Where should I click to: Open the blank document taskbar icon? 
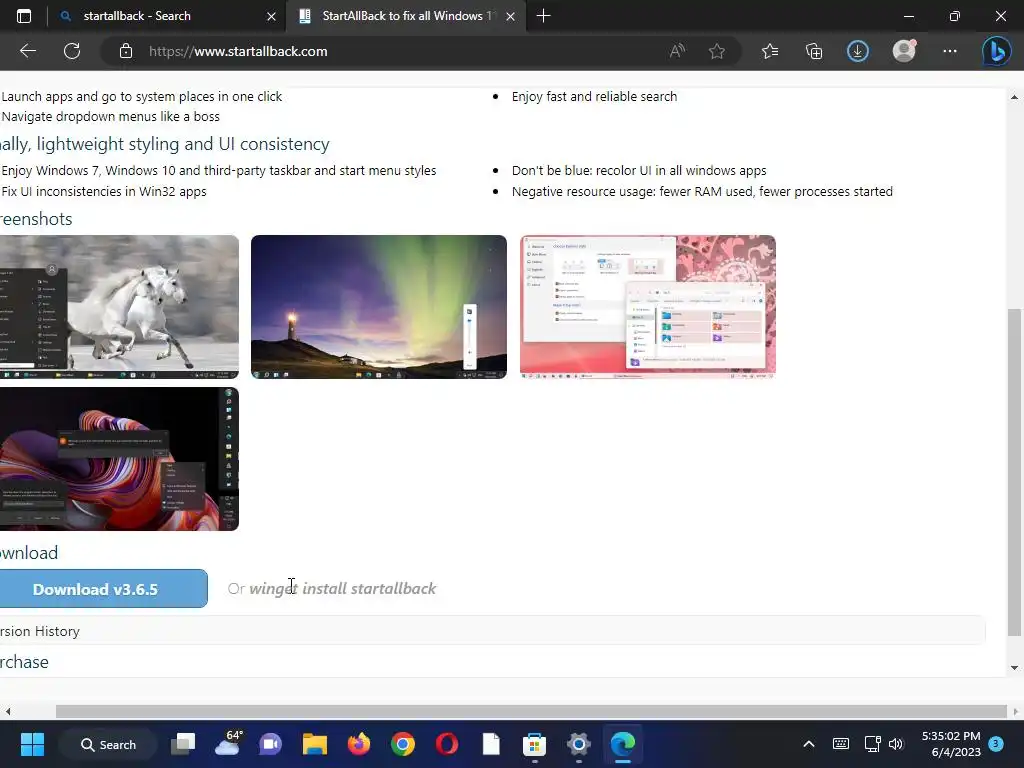(x=491, y=744)
